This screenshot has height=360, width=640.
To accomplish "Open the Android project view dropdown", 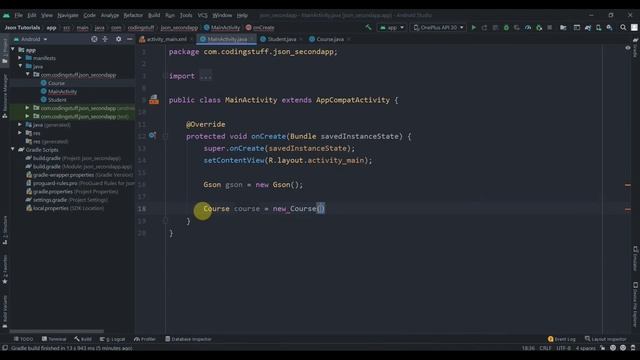I will [x=31, y=39].
